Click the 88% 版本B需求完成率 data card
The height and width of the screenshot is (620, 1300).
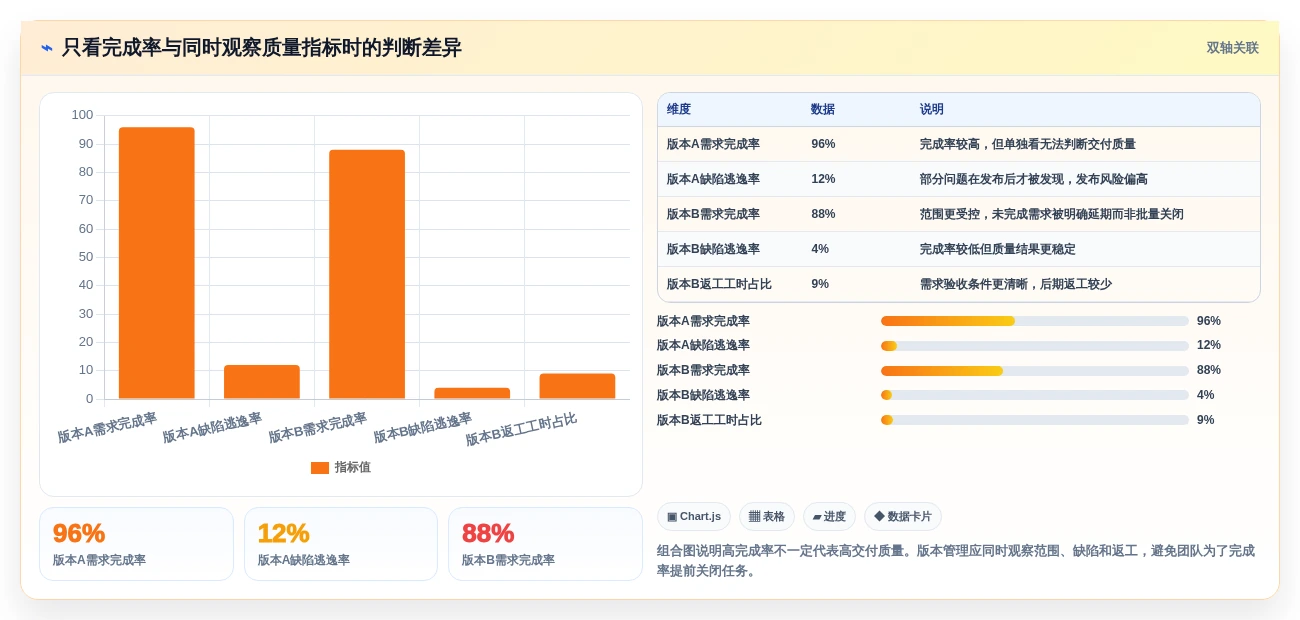(x=545, y=544)
